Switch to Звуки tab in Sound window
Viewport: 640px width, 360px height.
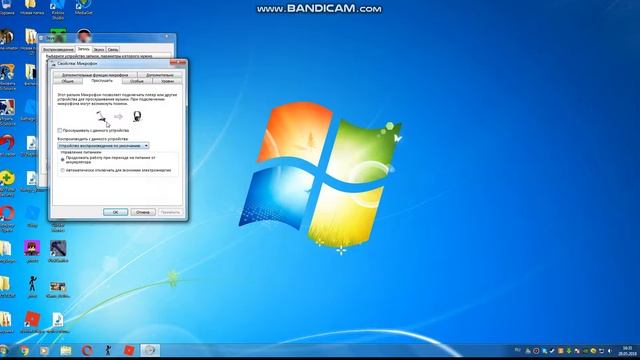pos(99,50)
